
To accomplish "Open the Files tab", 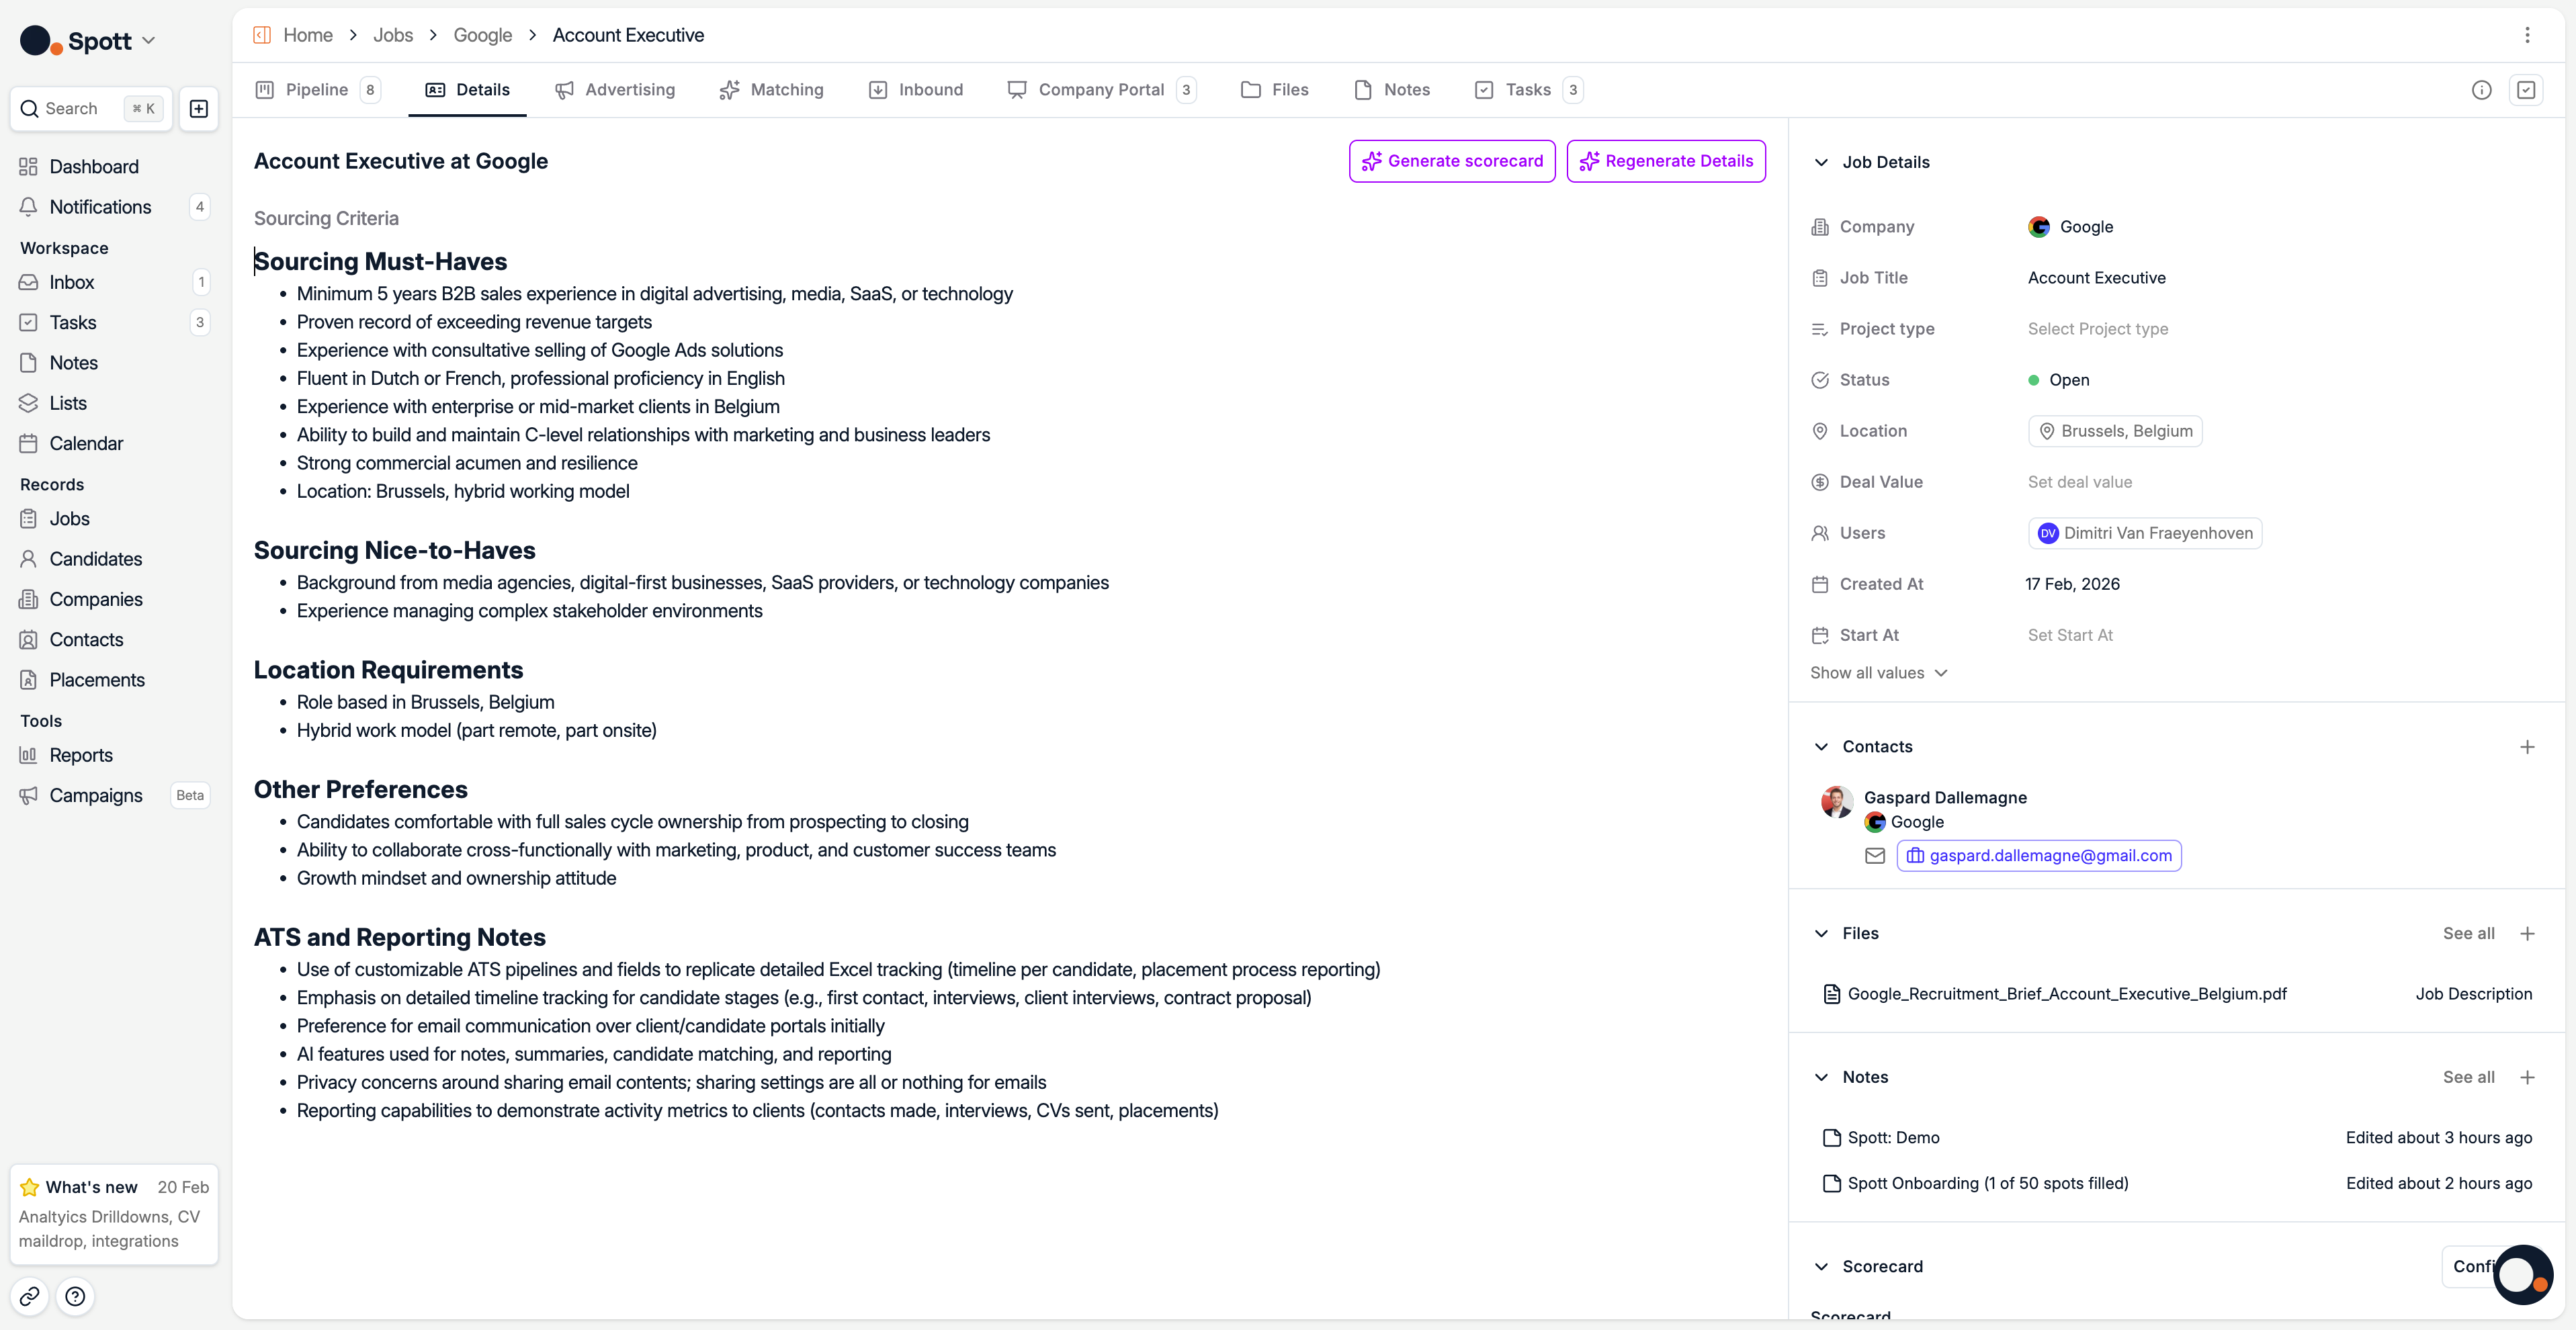I will click(x=1275, y=90).
